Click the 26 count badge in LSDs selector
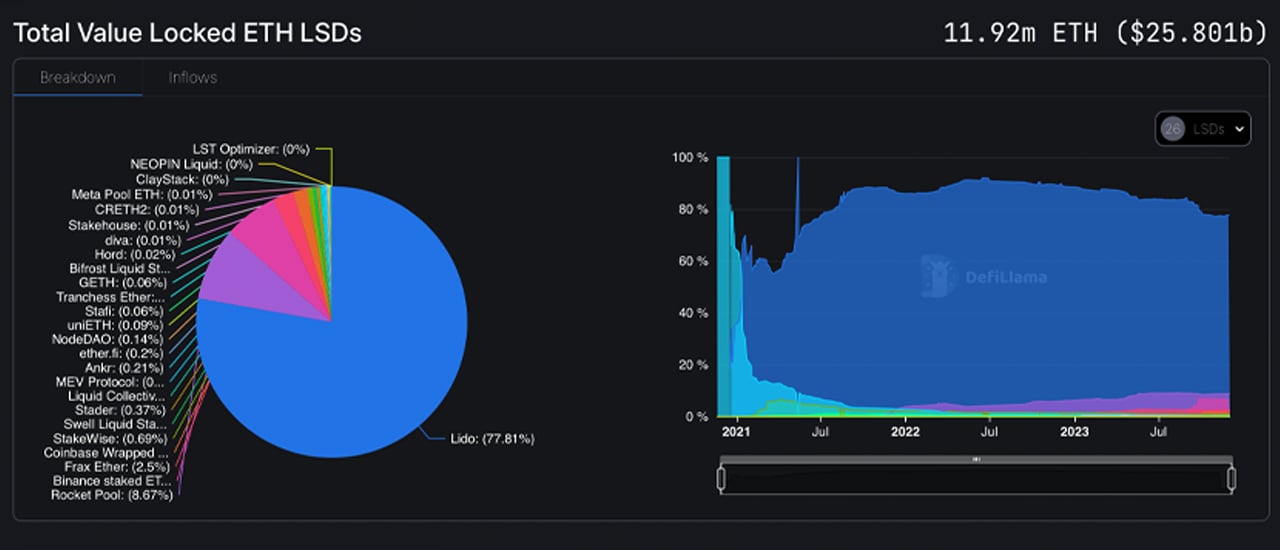Viewport: 1280px width, 550px height. point(1172,129)
